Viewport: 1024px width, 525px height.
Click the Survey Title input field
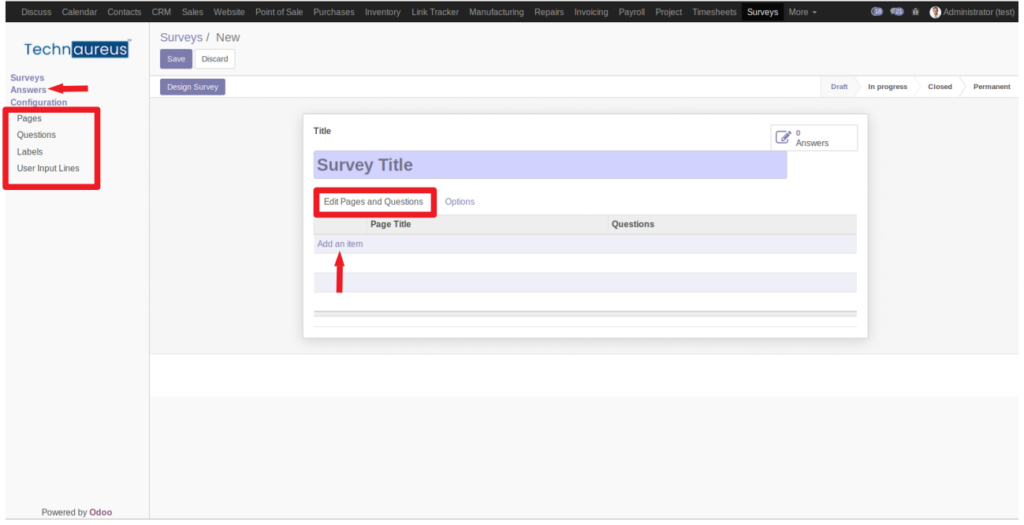click(550, 165)
